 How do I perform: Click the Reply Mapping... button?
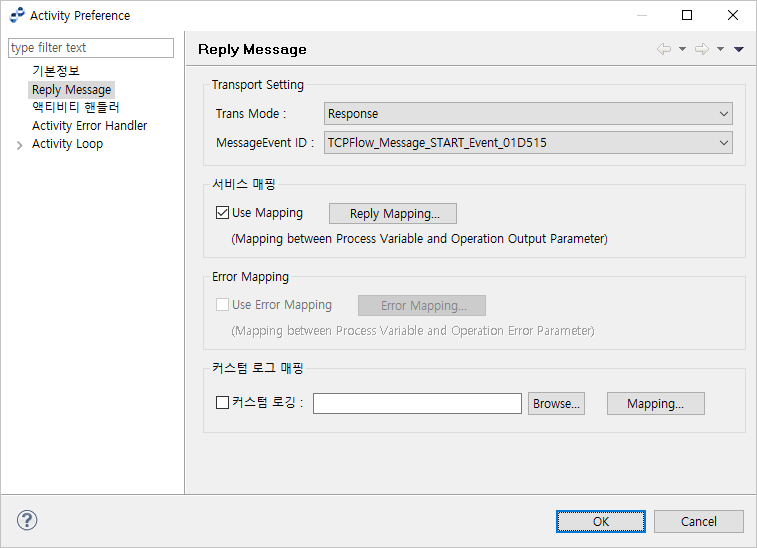click(392, 213)
